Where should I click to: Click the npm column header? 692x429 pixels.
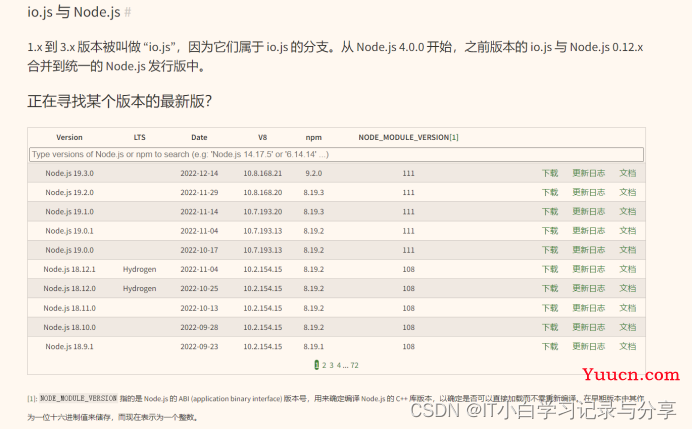coord(314,137)
